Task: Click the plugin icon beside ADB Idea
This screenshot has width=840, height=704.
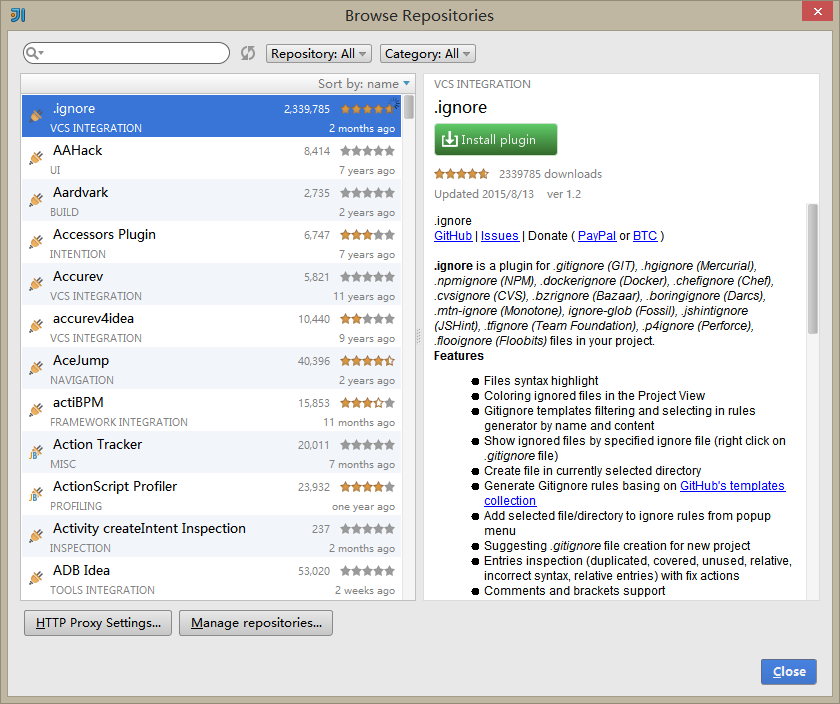Action: pyautogui.click(x=36, y=578)
